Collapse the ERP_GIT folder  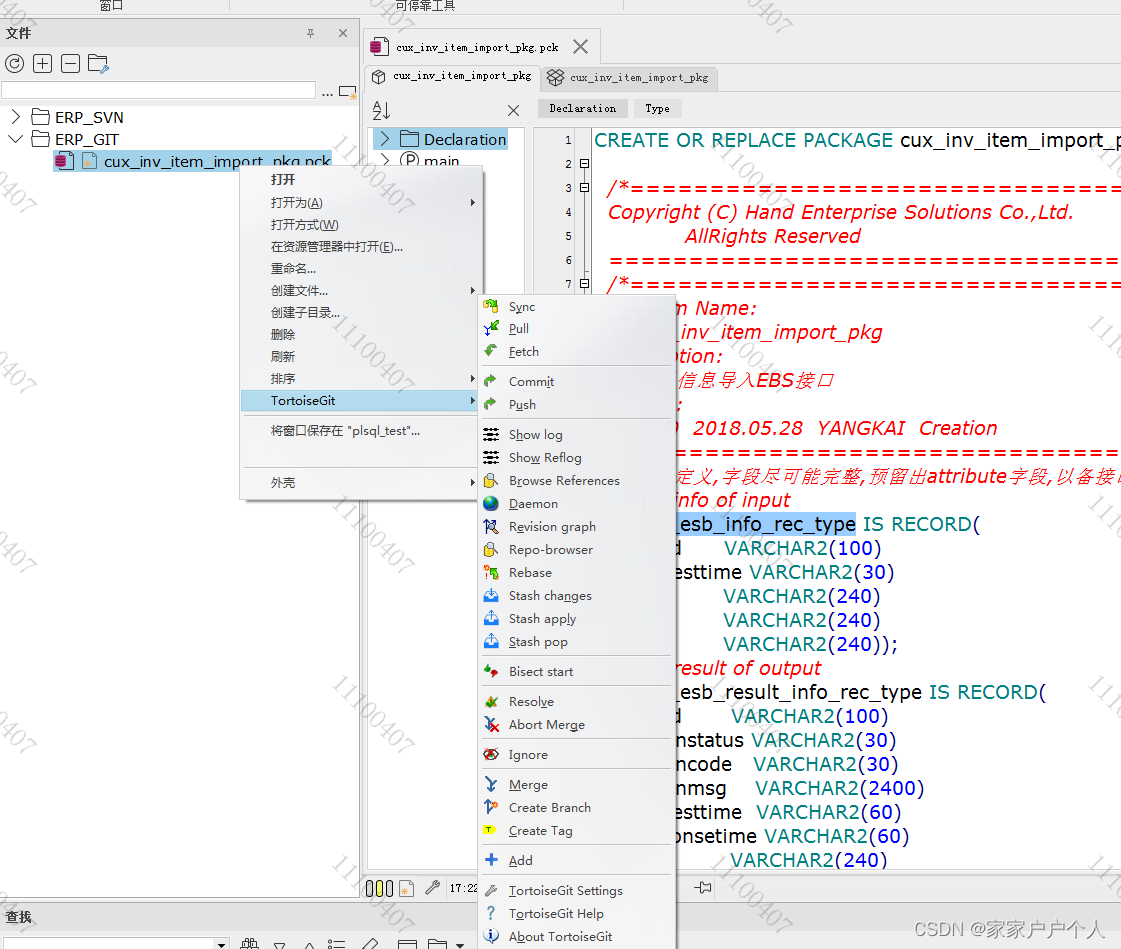(14, 140)
